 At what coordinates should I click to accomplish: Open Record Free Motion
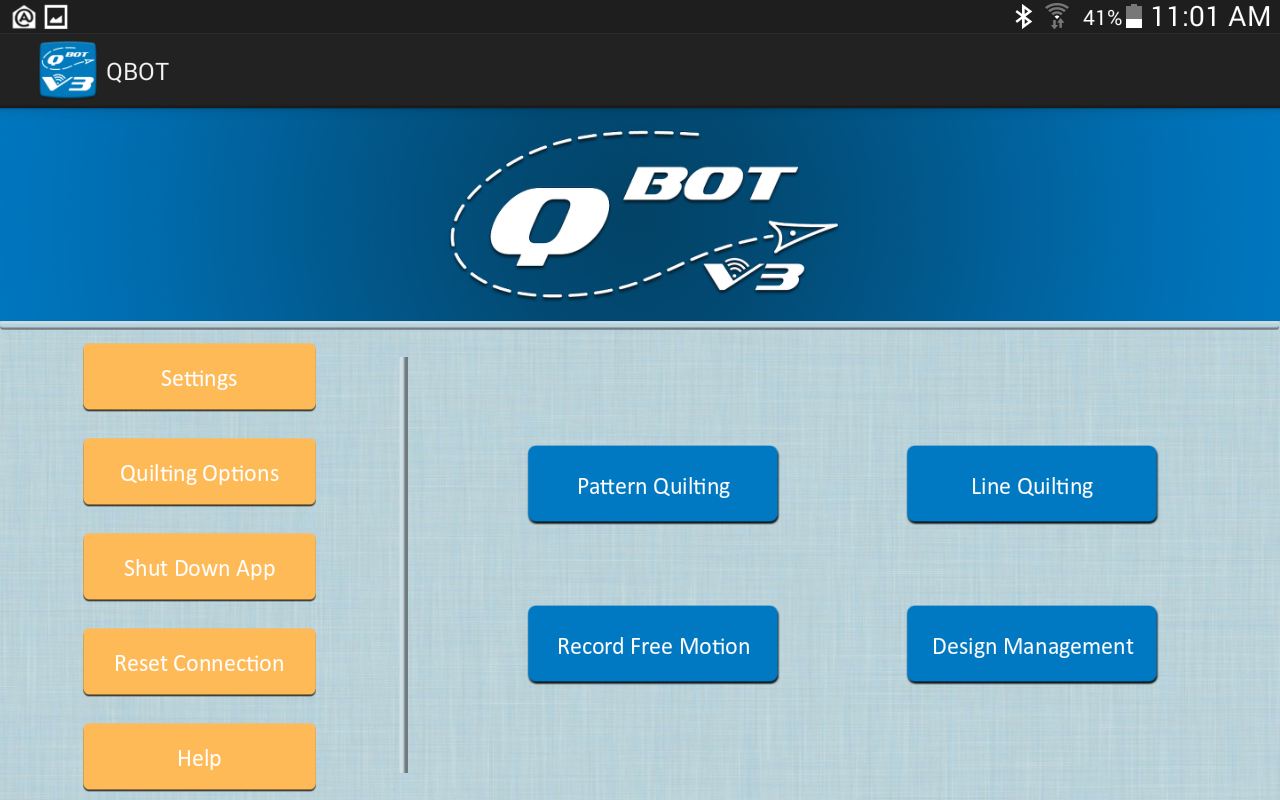pos(653,644)
